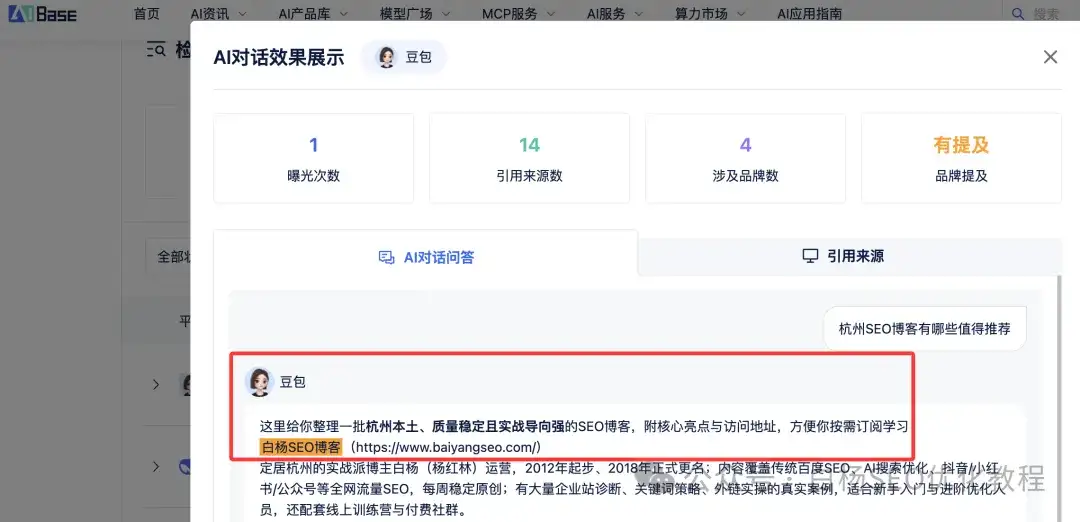Select the 曝光次数 stat card

pyautogui.click(x=313, y=158)
